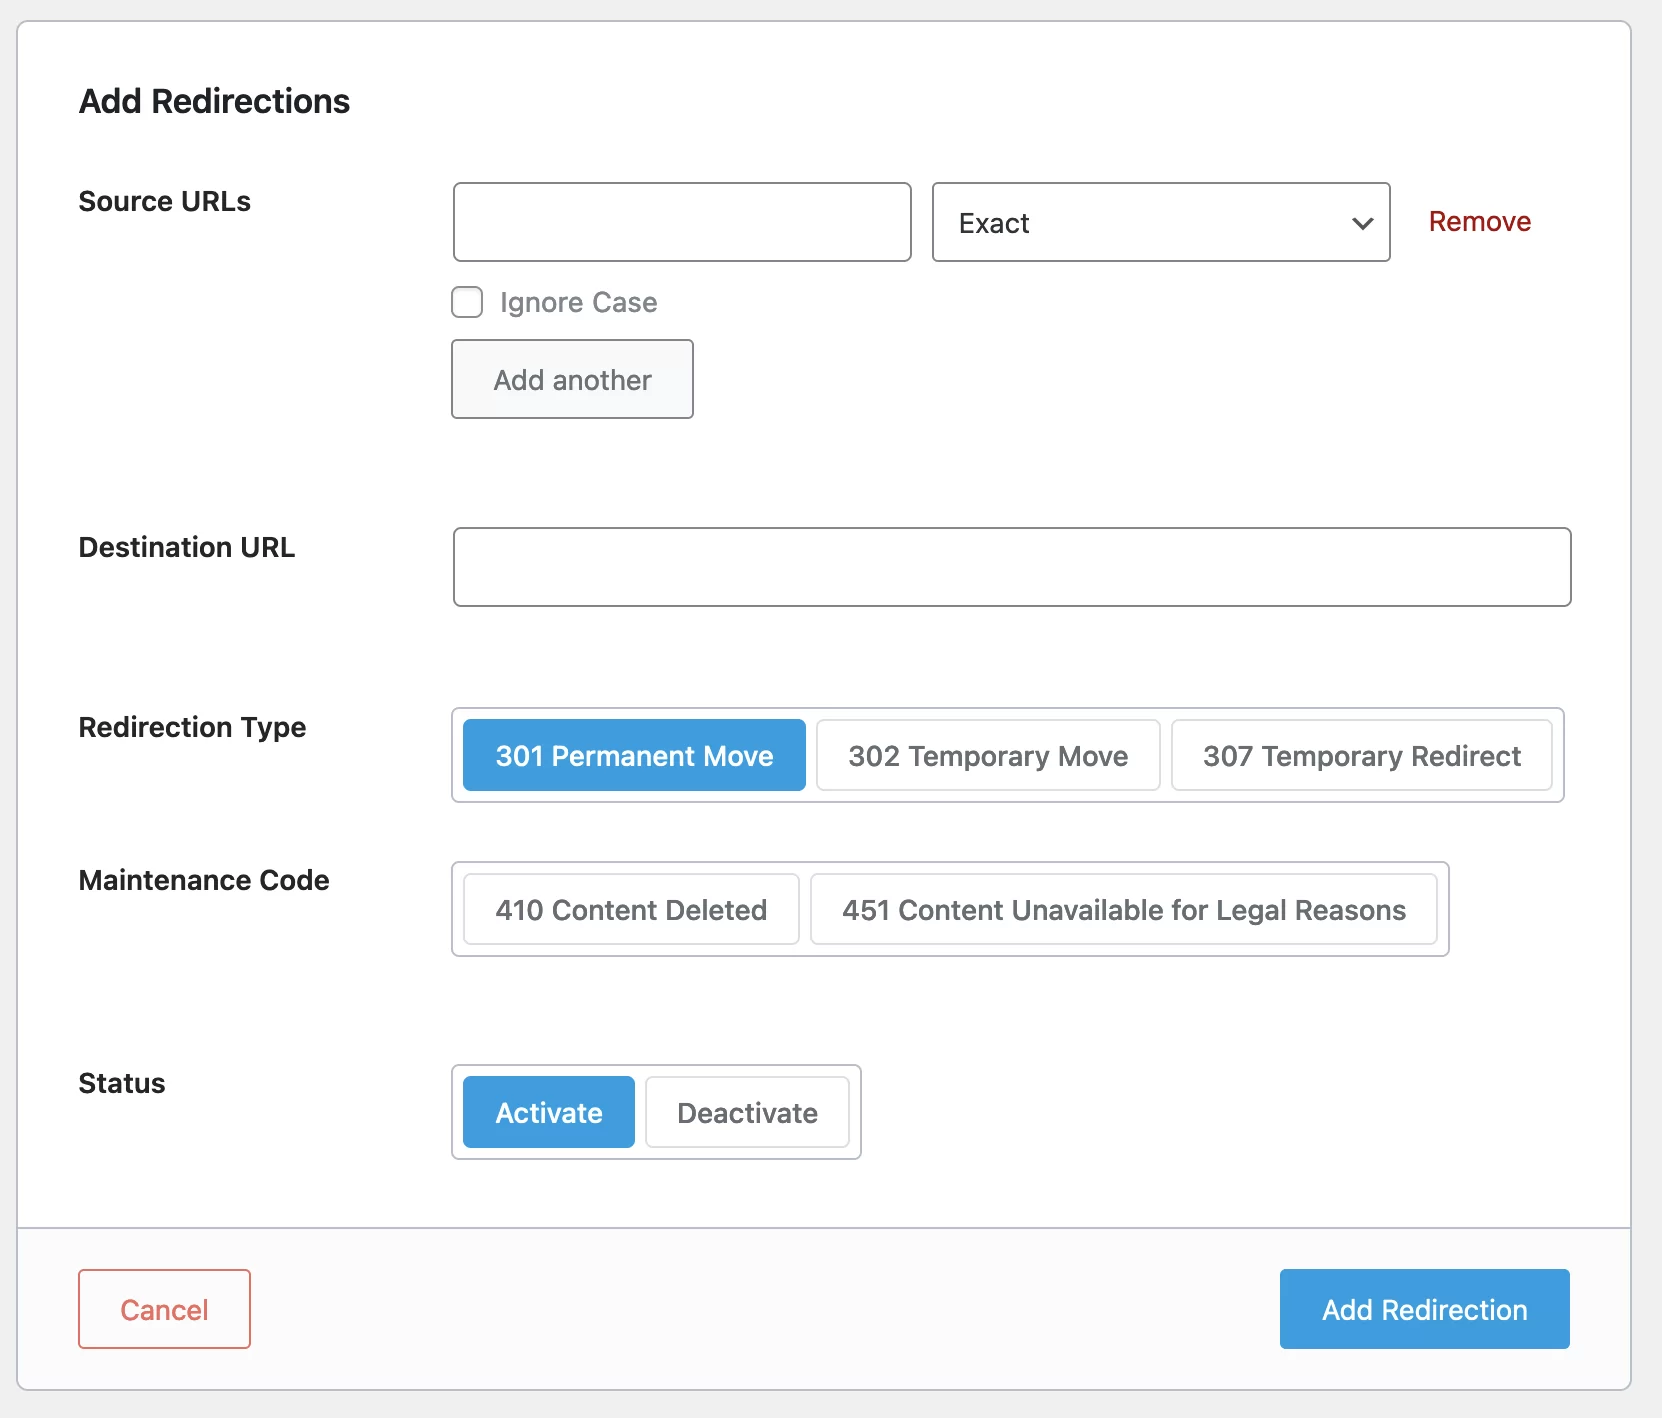Click the Add another button
This screenshot has height=1418, width=1662.
pyautogui.click(x=572, y=379)
